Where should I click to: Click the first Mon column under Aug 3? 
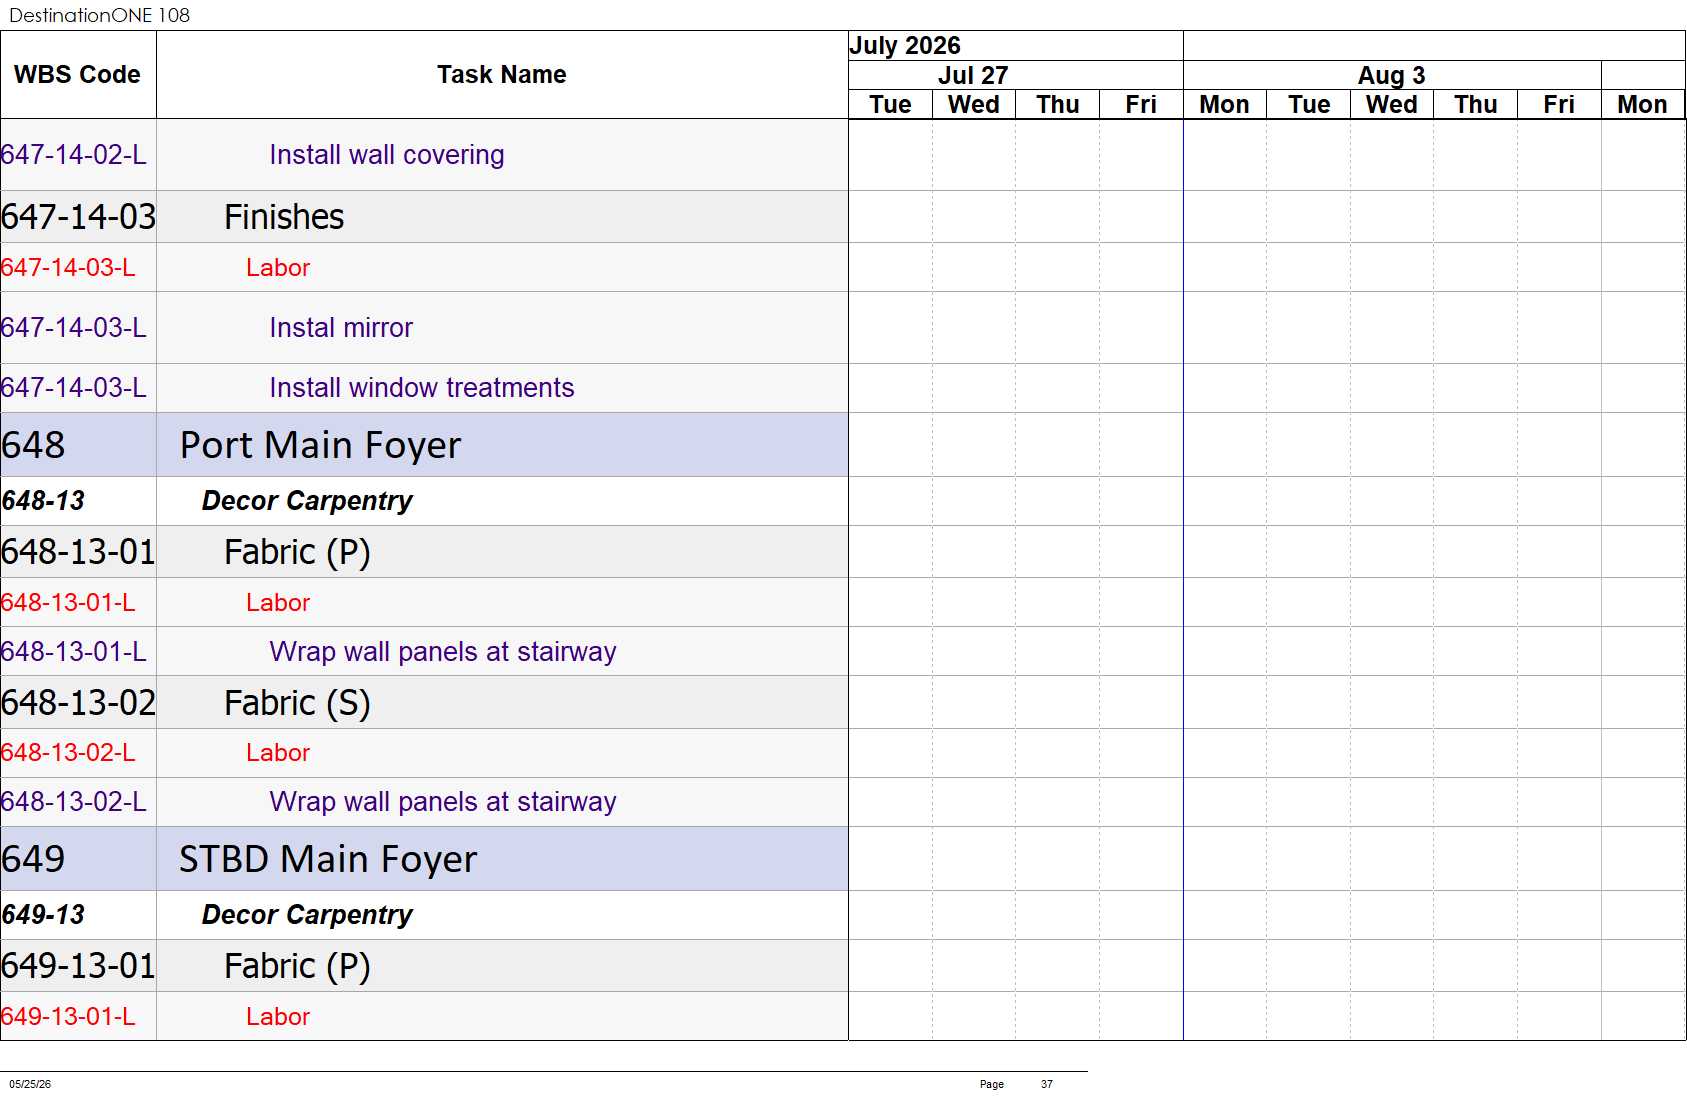(1225, 105)
